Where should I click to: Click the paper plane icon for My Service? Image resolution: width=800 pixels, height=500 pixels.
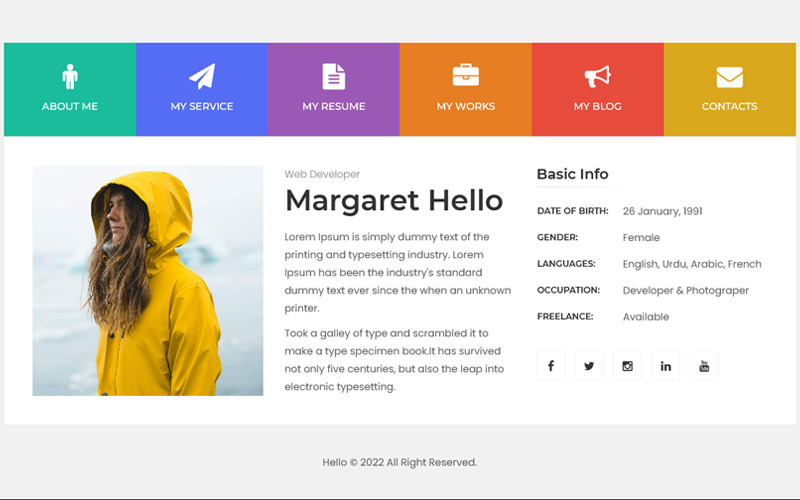[x=202, y=77]
